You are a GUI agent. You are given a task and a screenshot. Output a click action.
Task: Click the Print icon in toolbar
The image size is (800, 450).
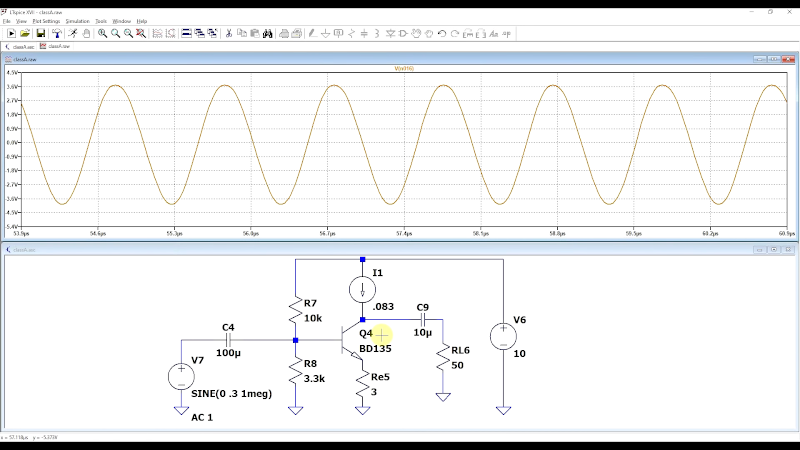(284, 33)
